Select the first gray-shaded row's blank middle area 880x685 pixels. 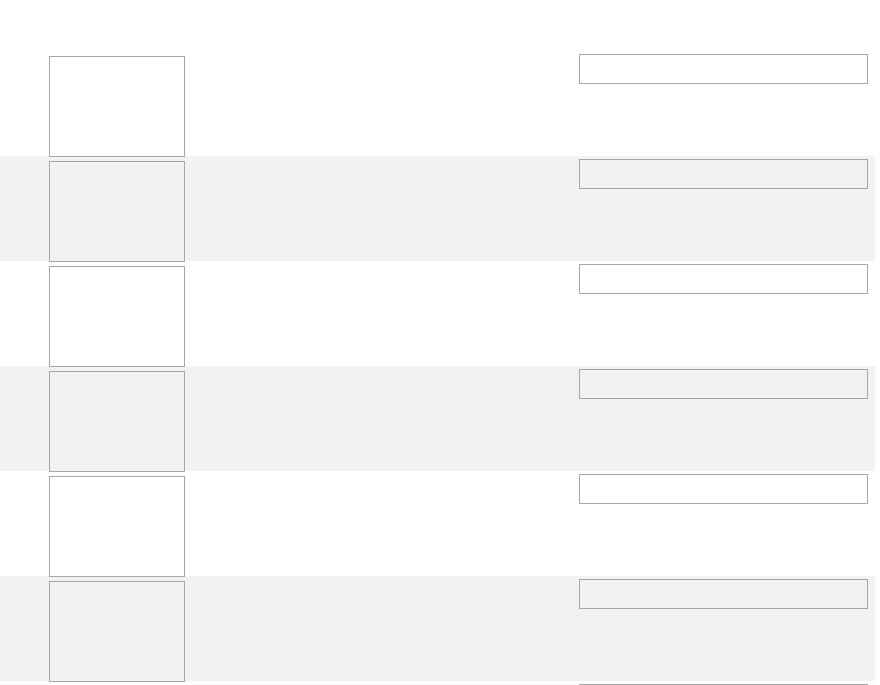tap(380, 211)
